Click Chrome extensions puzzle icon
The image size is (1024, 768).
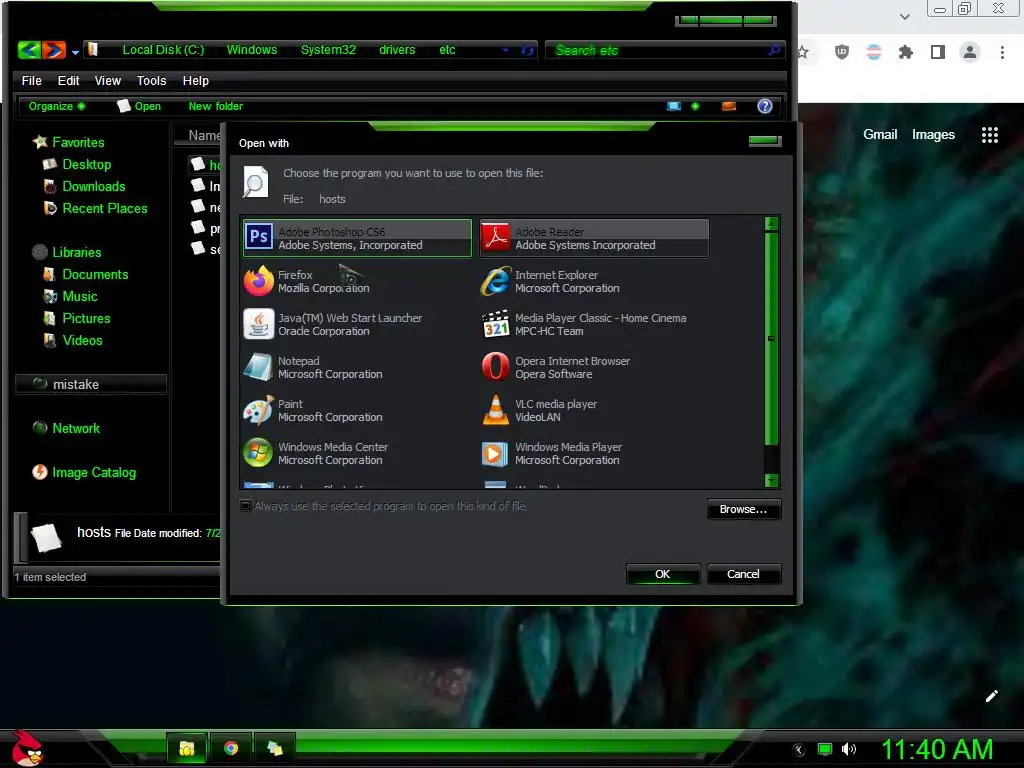pyautogui.click(x=905, y=52)
